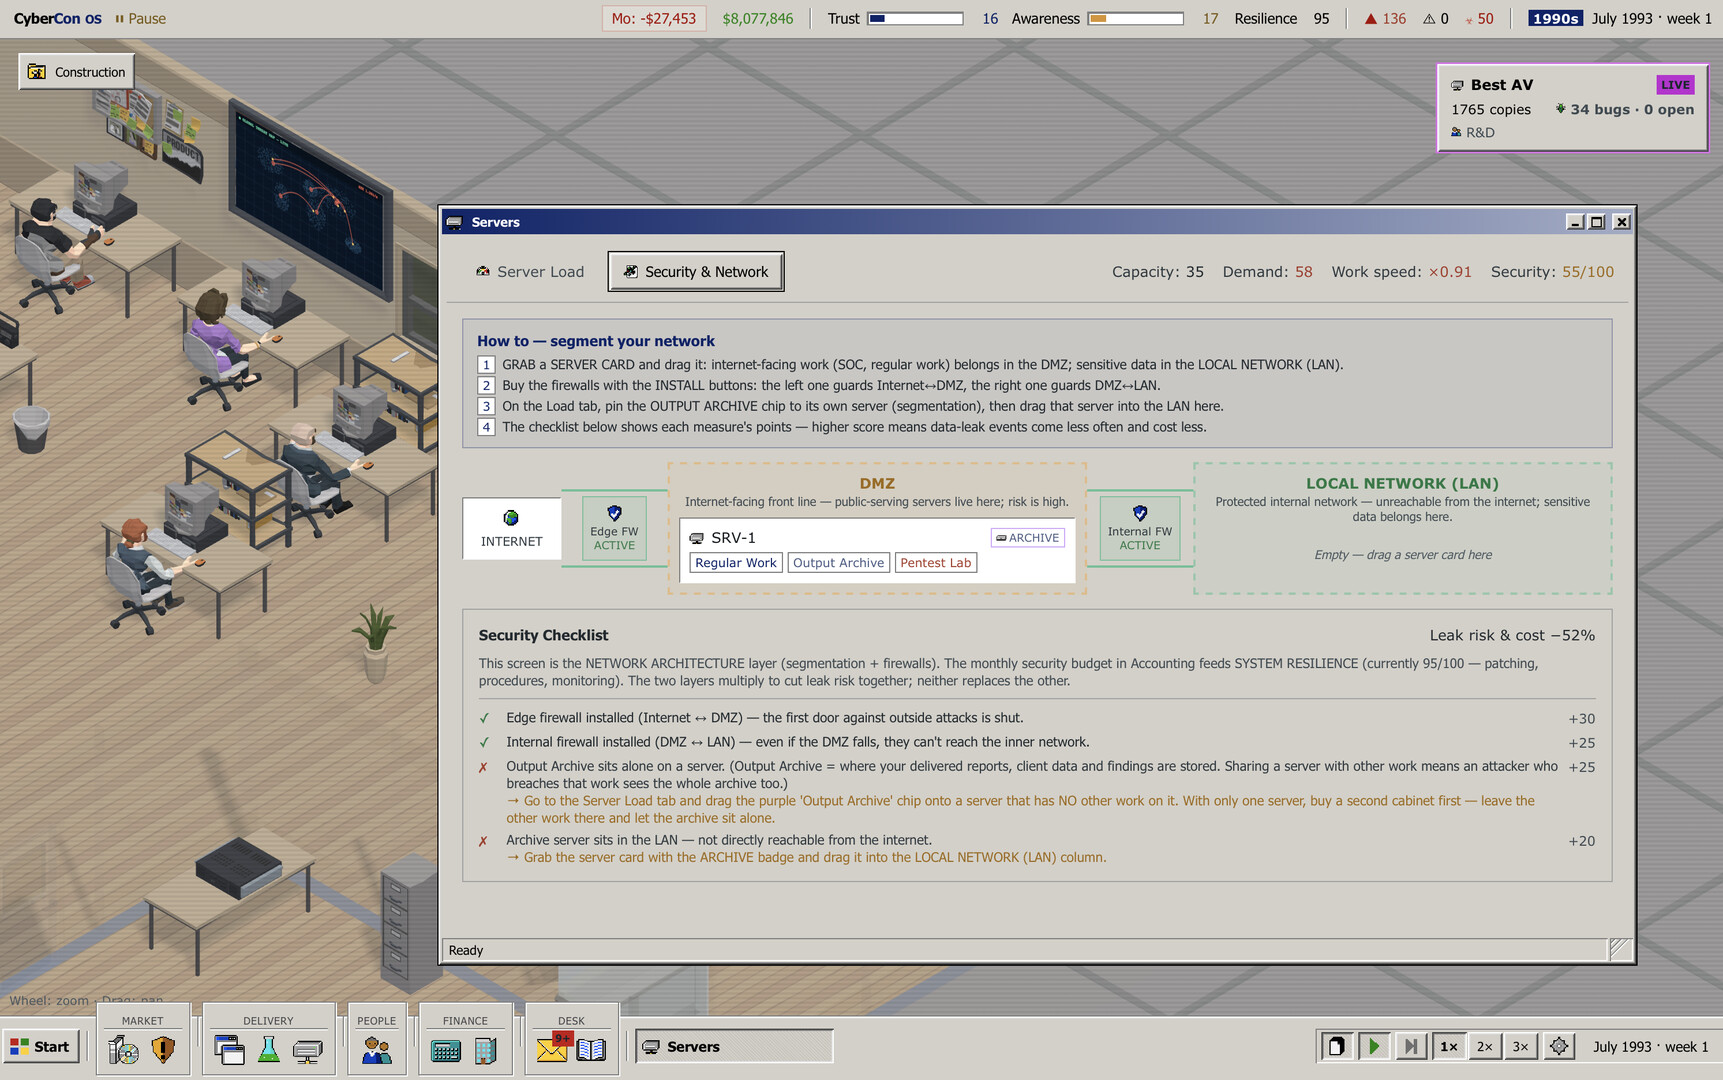1723x1080 pixels.
Task: Open the People staff icon
Action: click(377, 1049)
